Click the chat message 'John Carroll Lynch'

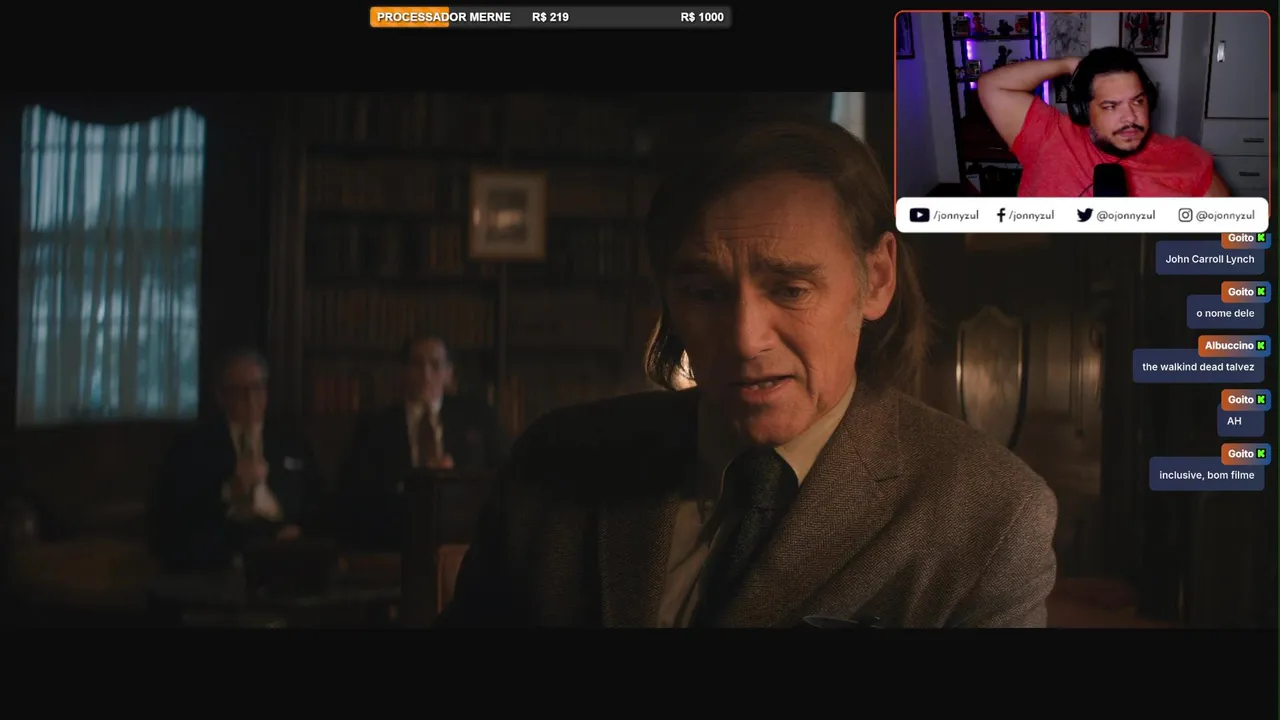(1210, 259)
